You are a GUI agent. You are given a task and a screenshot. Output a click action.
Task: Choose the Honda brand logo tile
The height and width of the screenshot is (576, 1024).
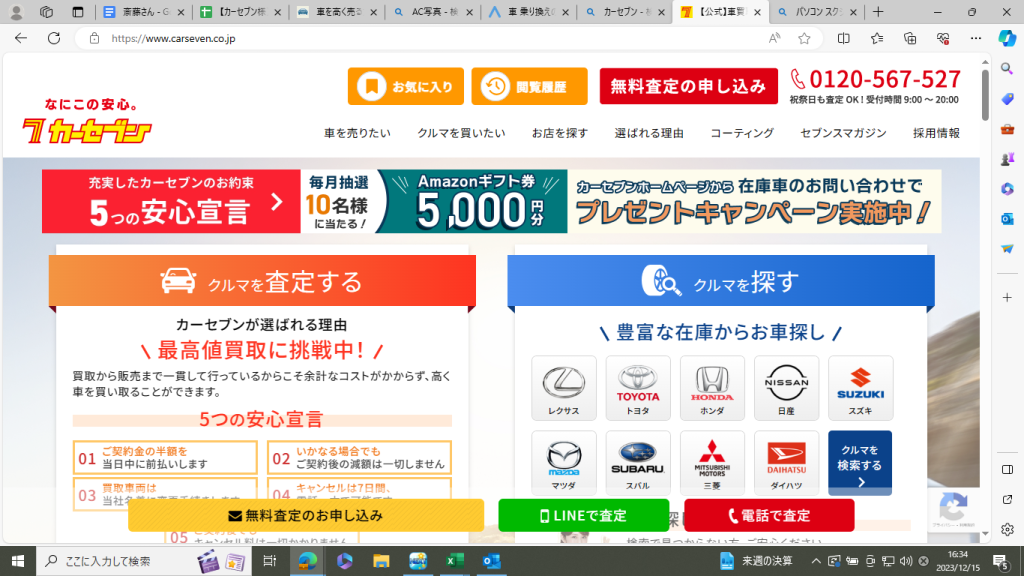pos(712,388)
